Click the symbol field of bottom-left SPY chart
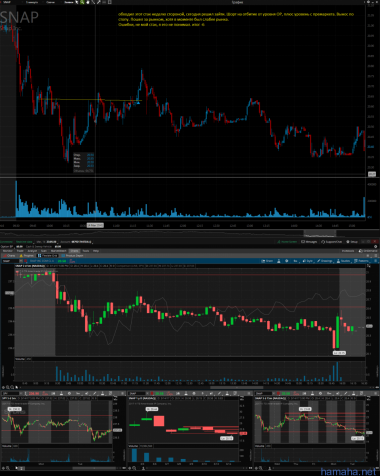 pyautogui.click(x=11, y=393)
